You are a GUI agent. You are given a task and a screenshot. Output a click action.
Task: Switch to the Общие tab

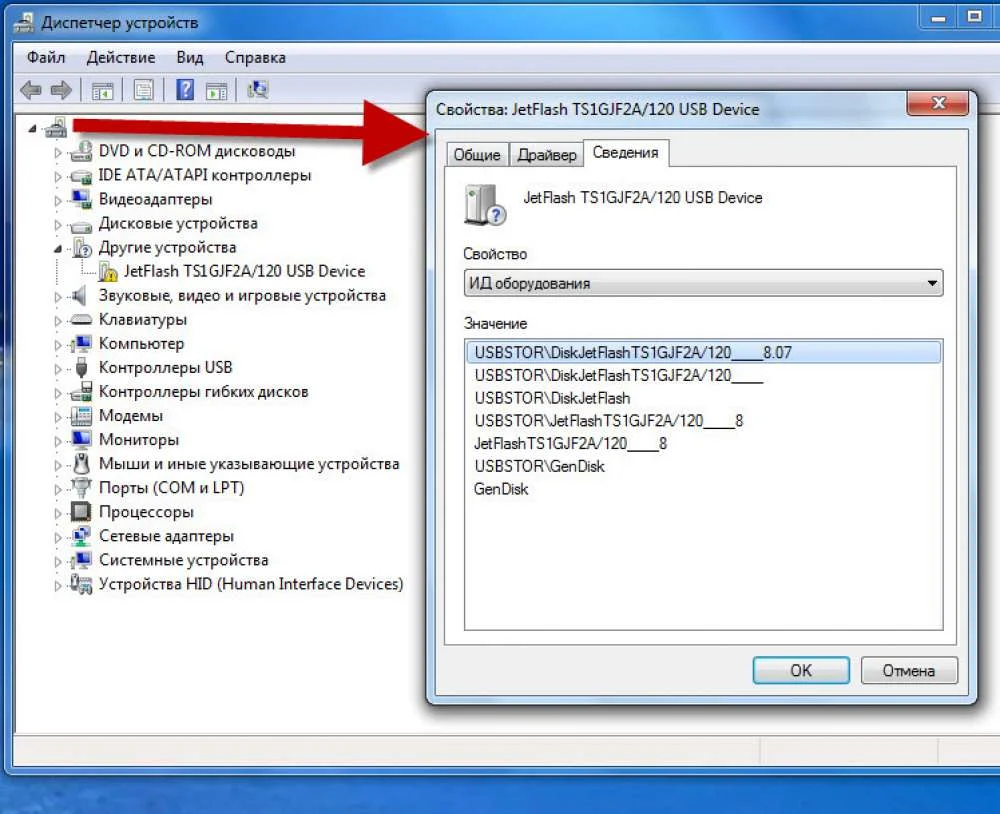coord(476,155)
